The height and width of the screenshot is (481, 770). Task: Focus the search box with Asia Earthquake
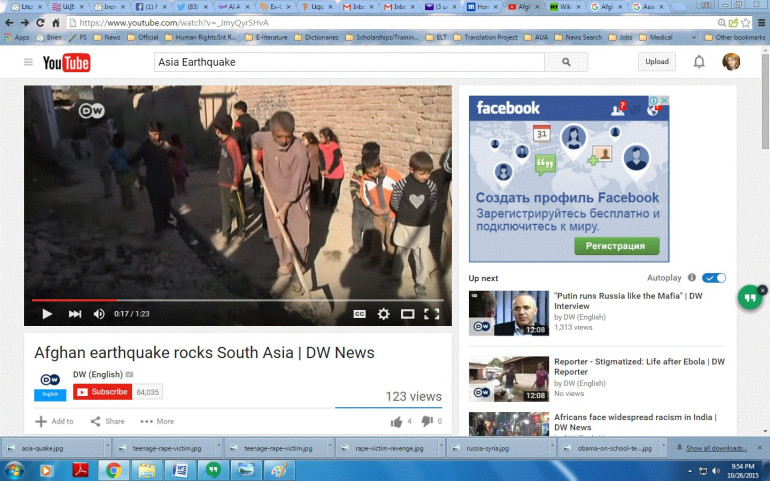[349, 62]
